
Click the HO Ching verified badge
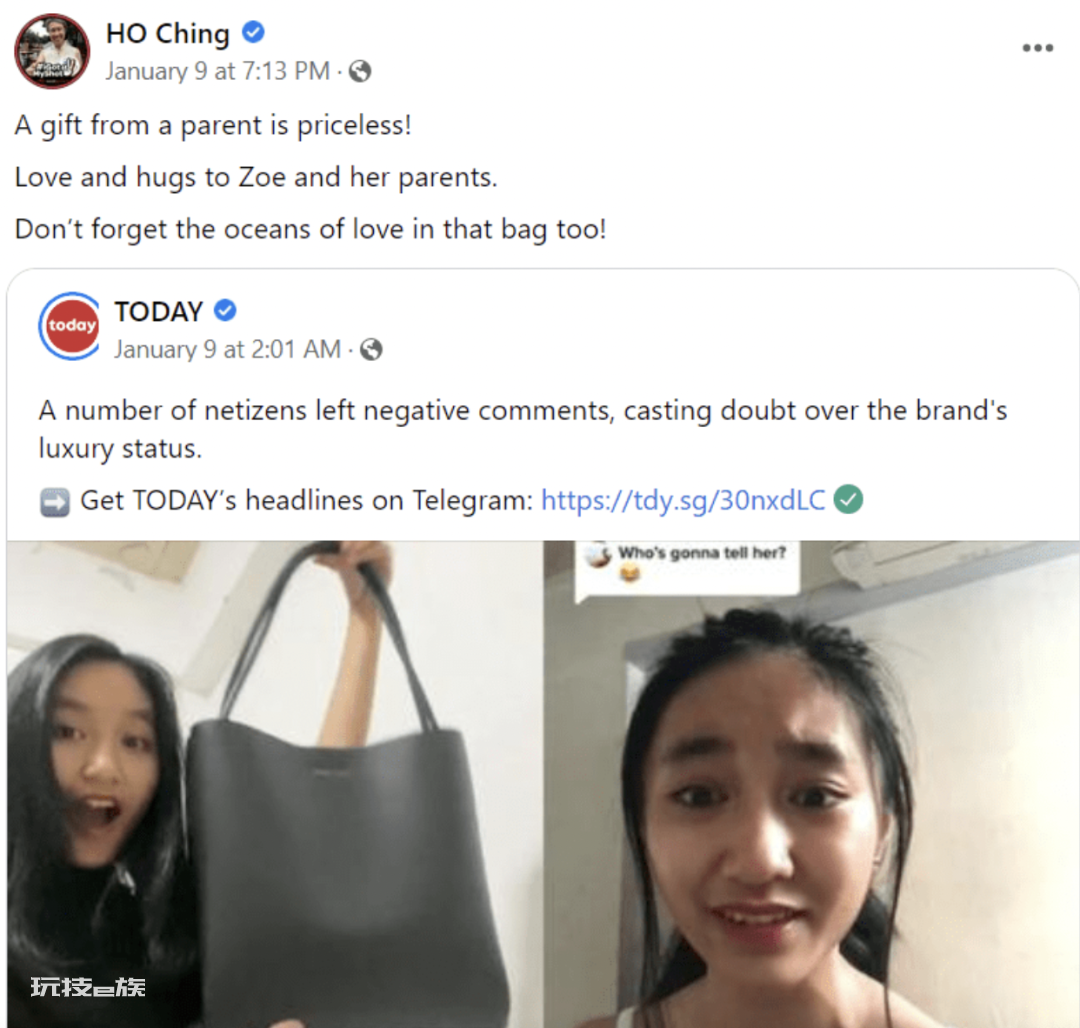point(253,32)
